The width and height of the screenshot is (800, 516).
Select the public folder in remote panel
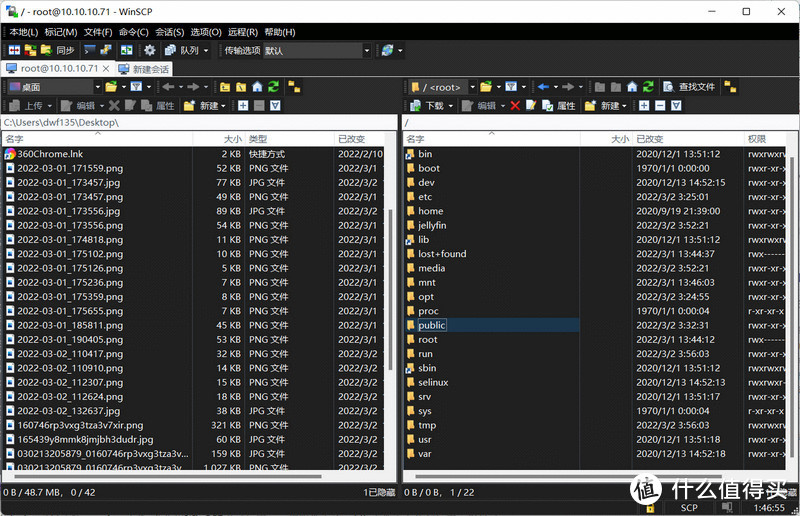[x=432, y=325]
